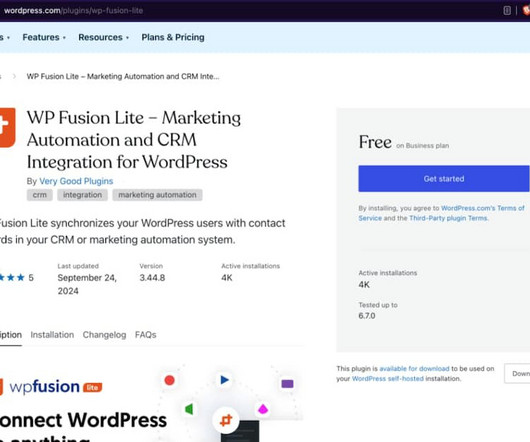This screenshot has height=442, width=530.
Task: Select the integration tag
Action: click(x=82, y=195)
